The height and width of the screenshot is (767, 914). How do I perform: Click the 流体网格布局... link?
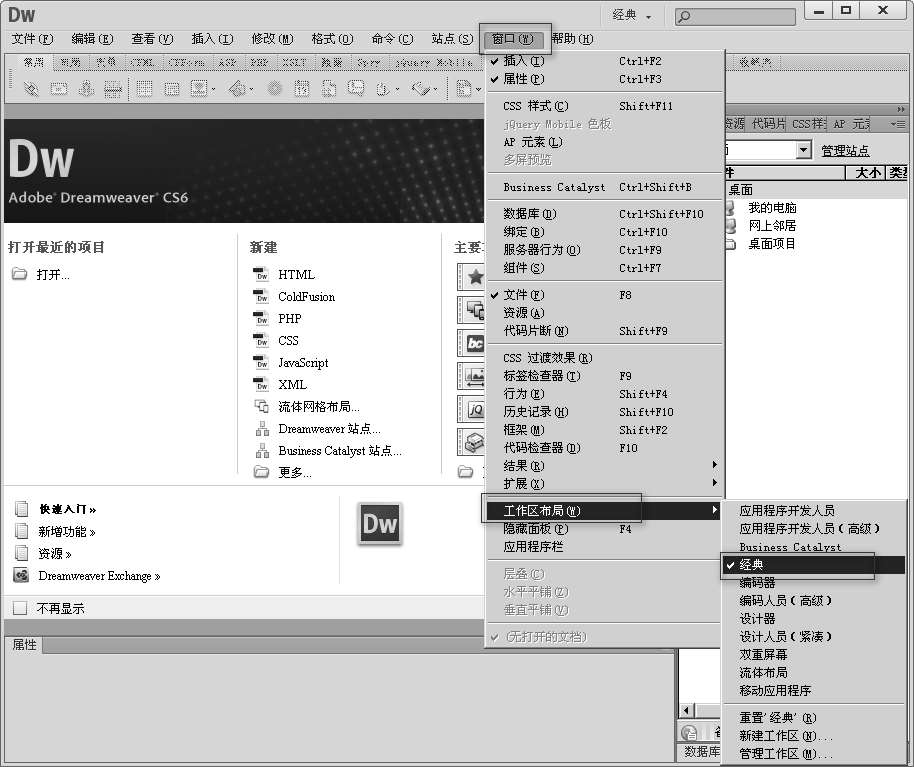pos(319,407)
